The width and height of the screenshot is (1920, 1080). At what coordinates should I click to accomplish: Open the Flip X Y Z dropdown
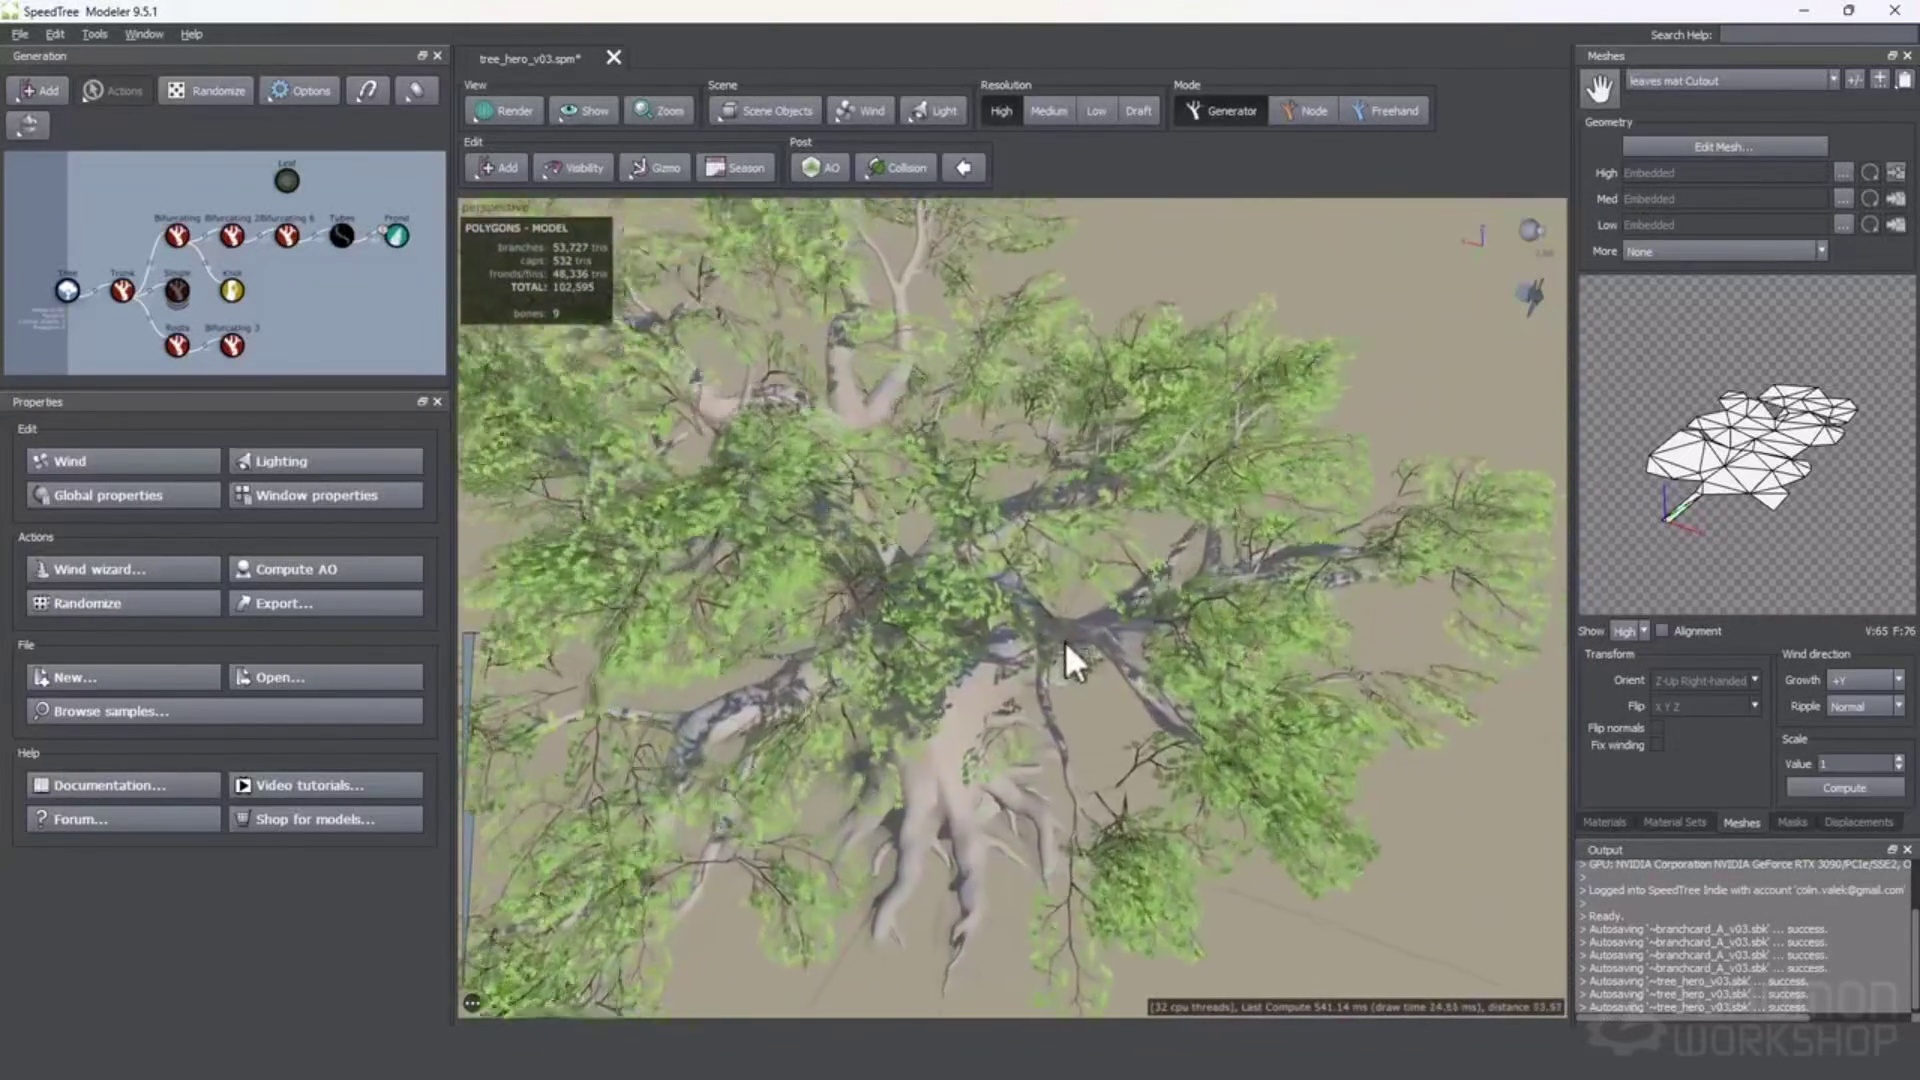[x=1706, y=706]
